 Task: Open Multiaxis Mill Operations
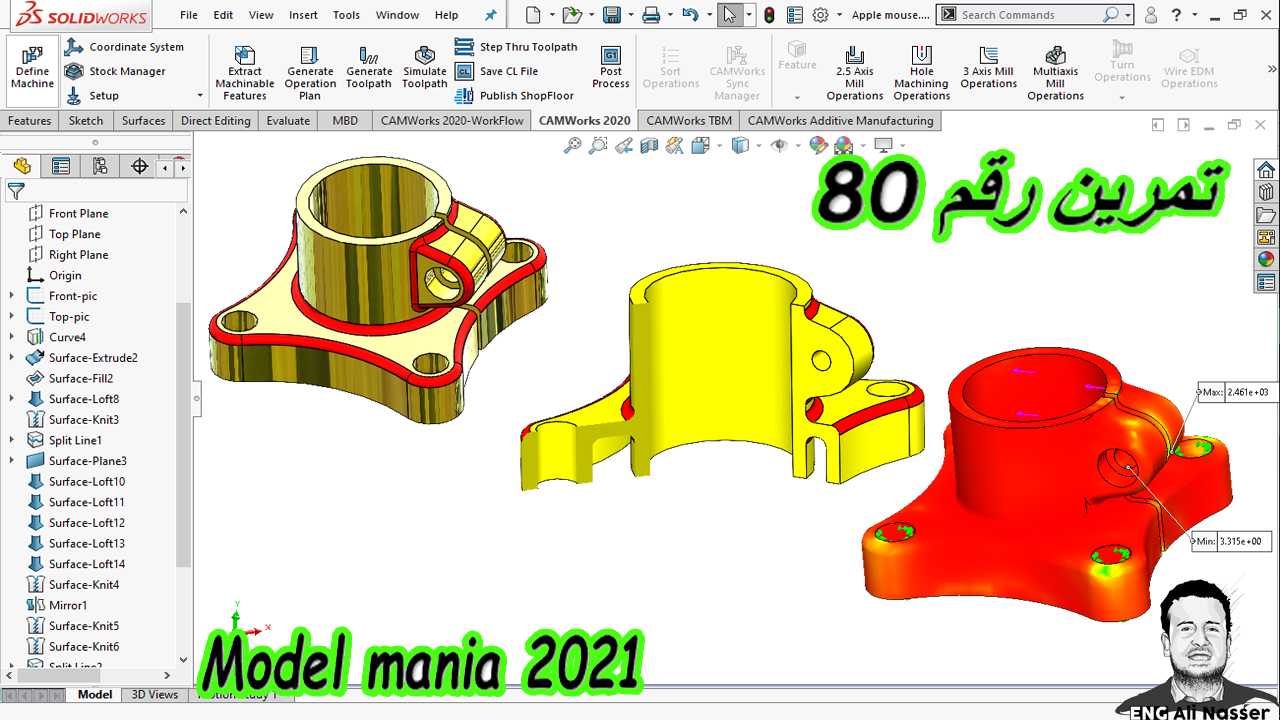pyautogui.click(x=1055, y=72)
